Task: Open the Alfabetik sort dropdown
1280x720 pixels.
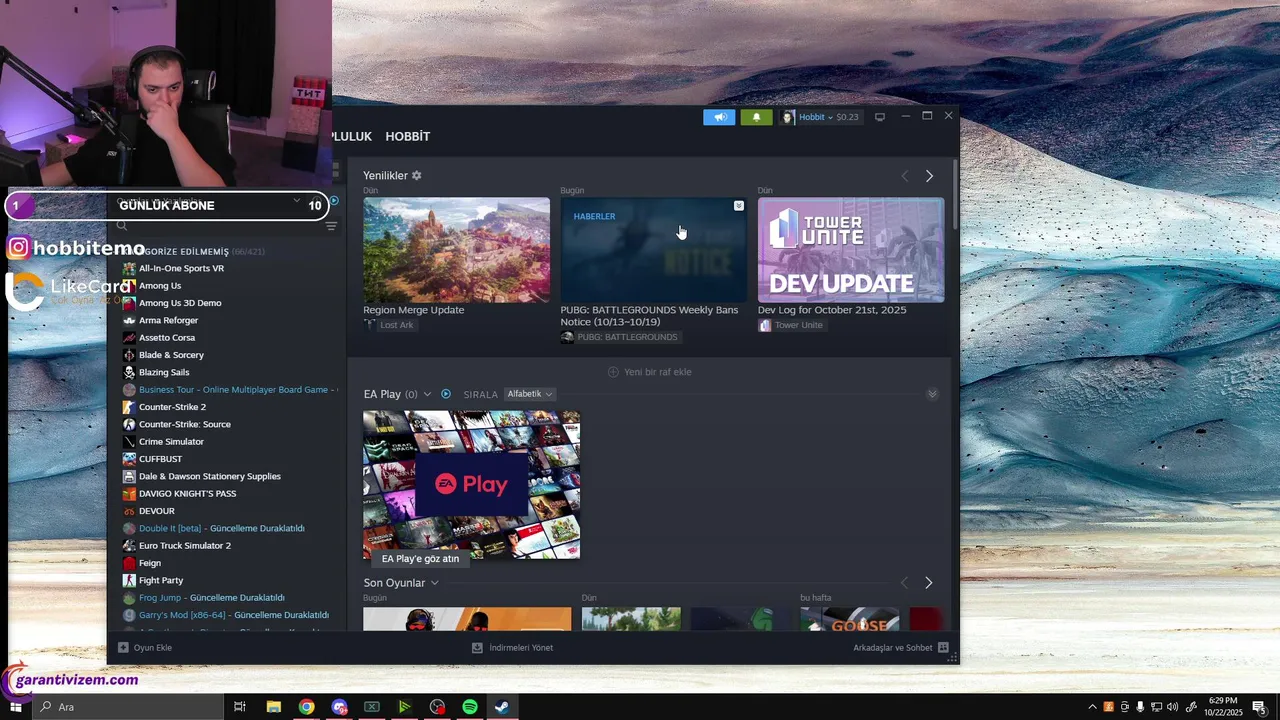Action: [x=530, y=394]
